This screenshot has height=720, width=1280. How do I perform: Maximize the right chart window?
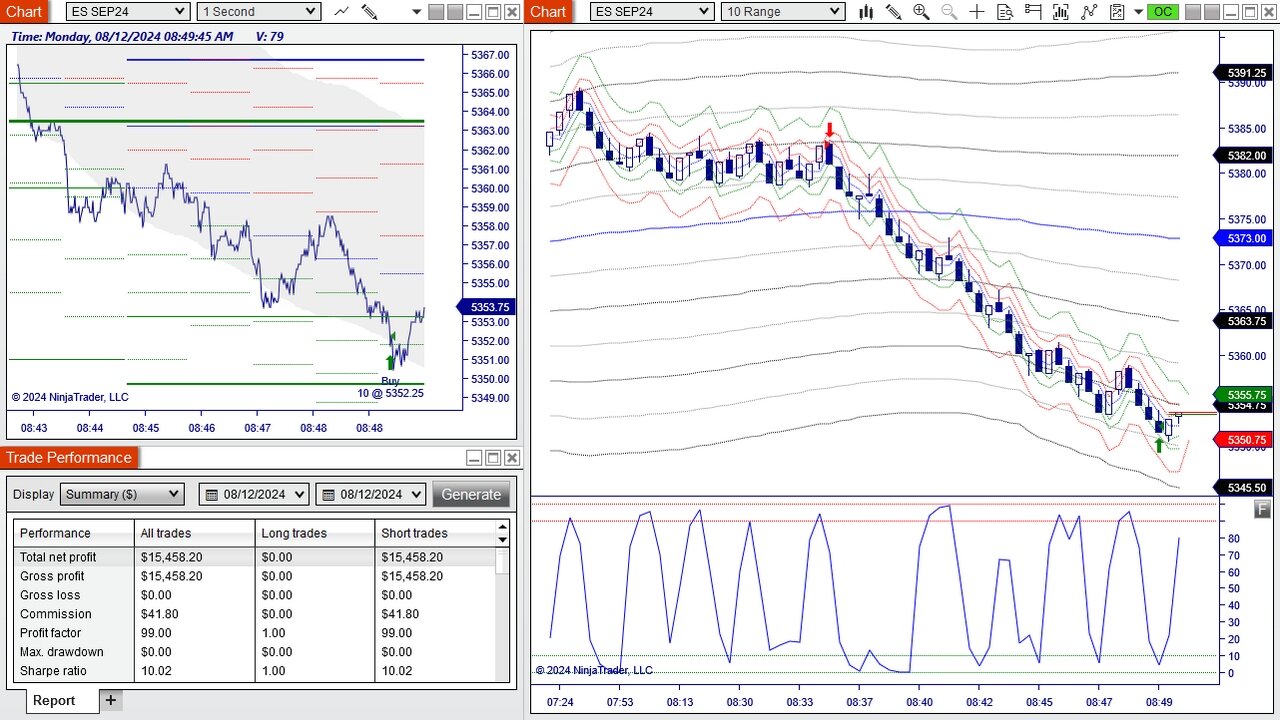point(1249,12)
